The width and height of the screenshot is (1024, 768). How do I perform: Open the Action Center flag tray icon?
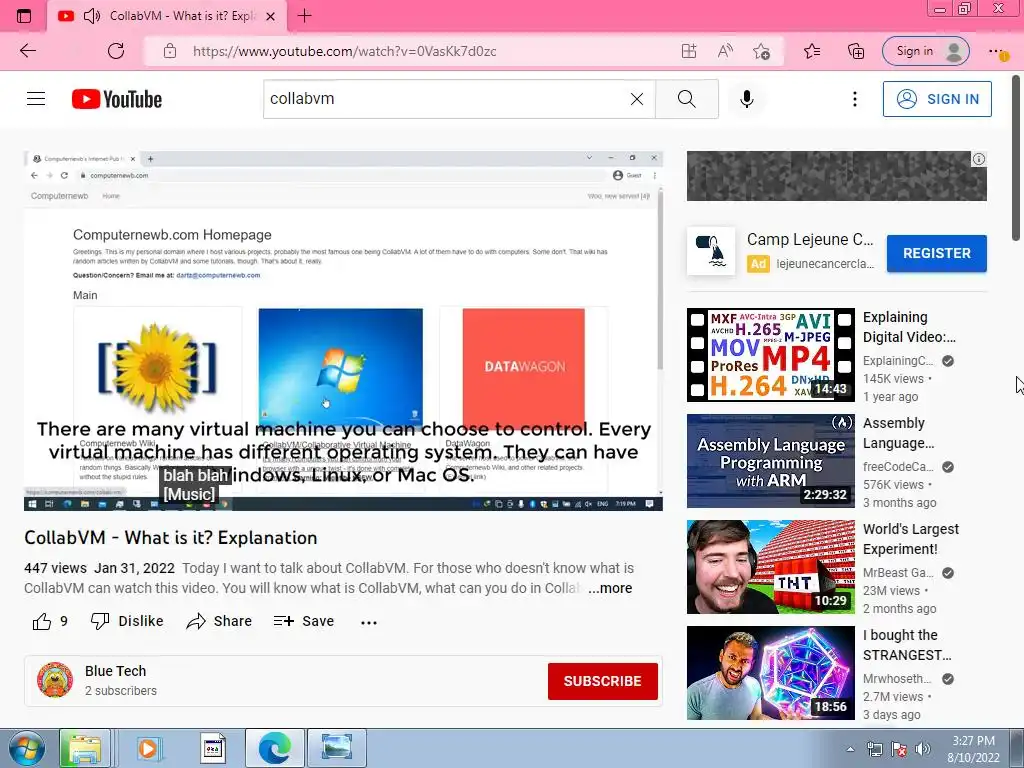point(899,749)
